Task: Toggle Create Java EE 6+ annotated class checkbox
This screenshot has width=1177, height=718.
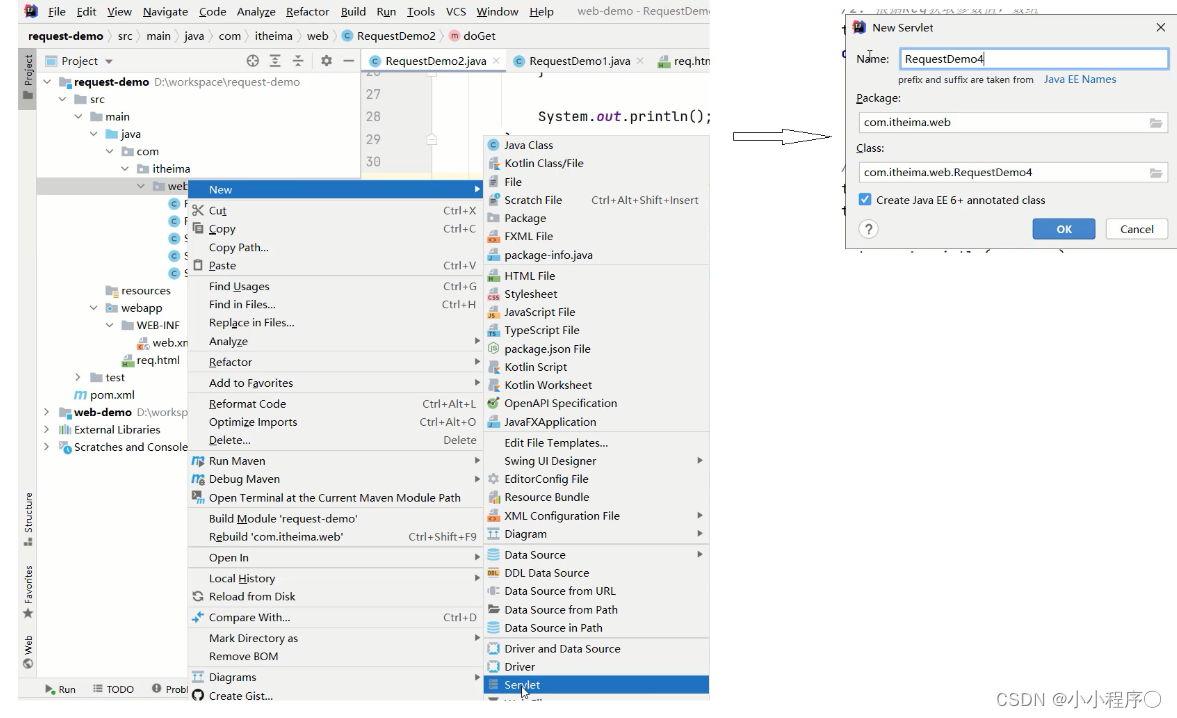Action: coord(865,200)
